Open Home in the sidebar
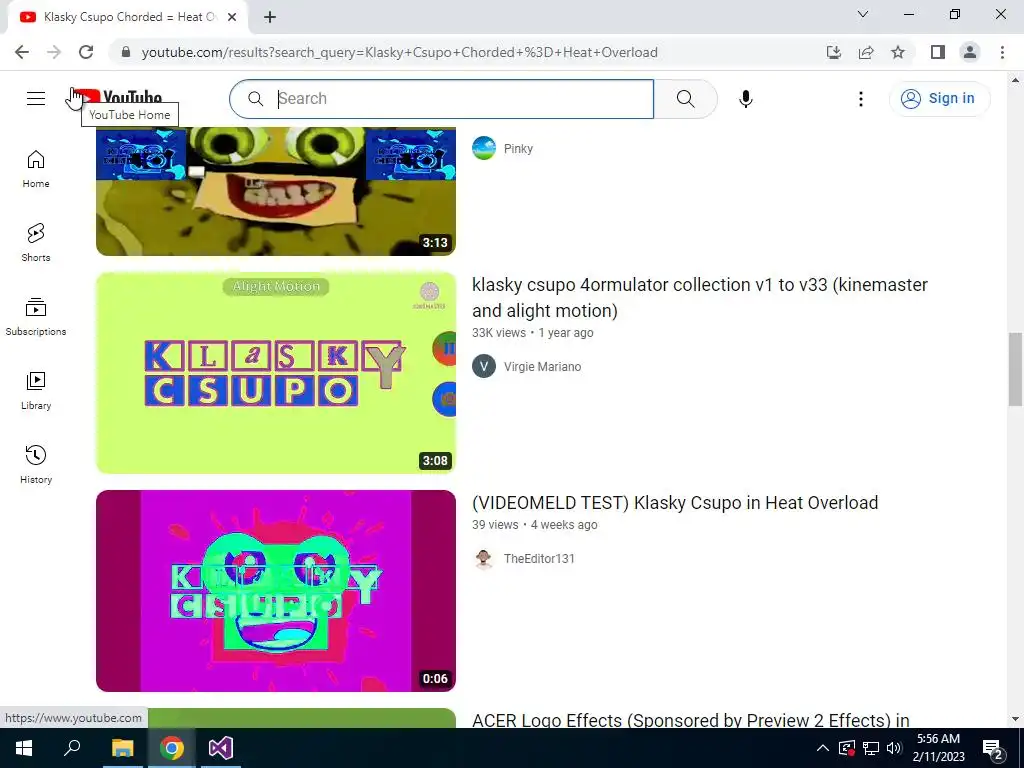Image resolution: width=1024 pixels, height=768 pixels. (36, 169)
